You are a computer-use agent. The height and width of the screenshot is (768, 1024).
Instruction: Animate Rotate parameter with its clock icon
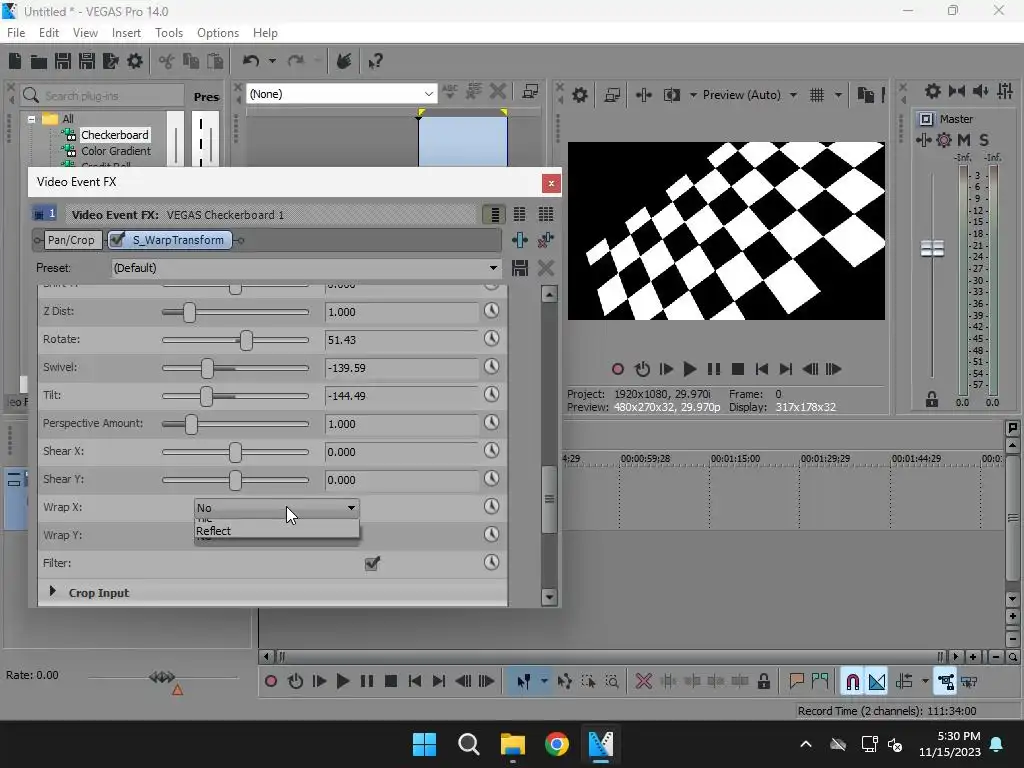[491, 338]
